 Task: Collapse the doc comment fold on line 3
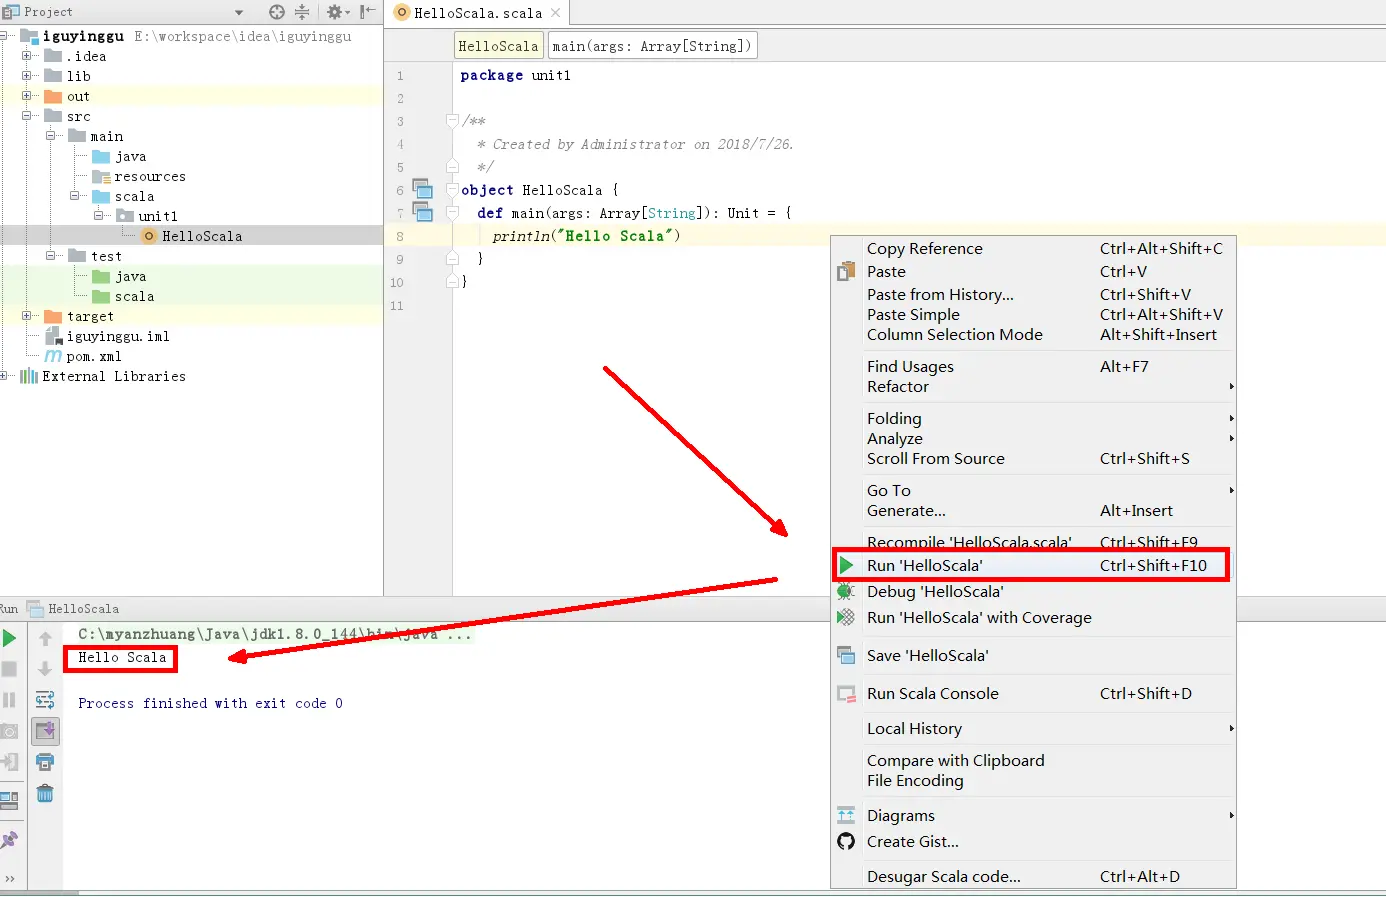pyautogui.click(x=452, y=120)
